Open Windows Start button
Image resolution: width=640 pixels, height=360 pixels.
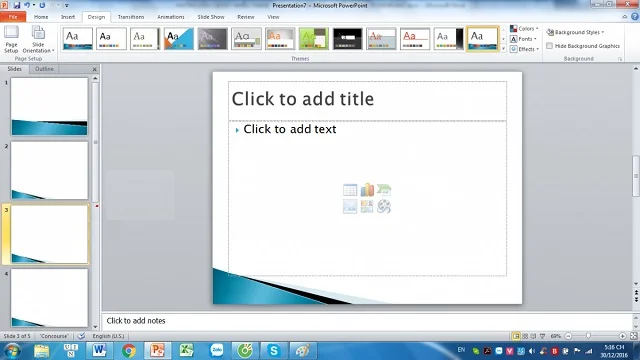(x=12, y=351)
